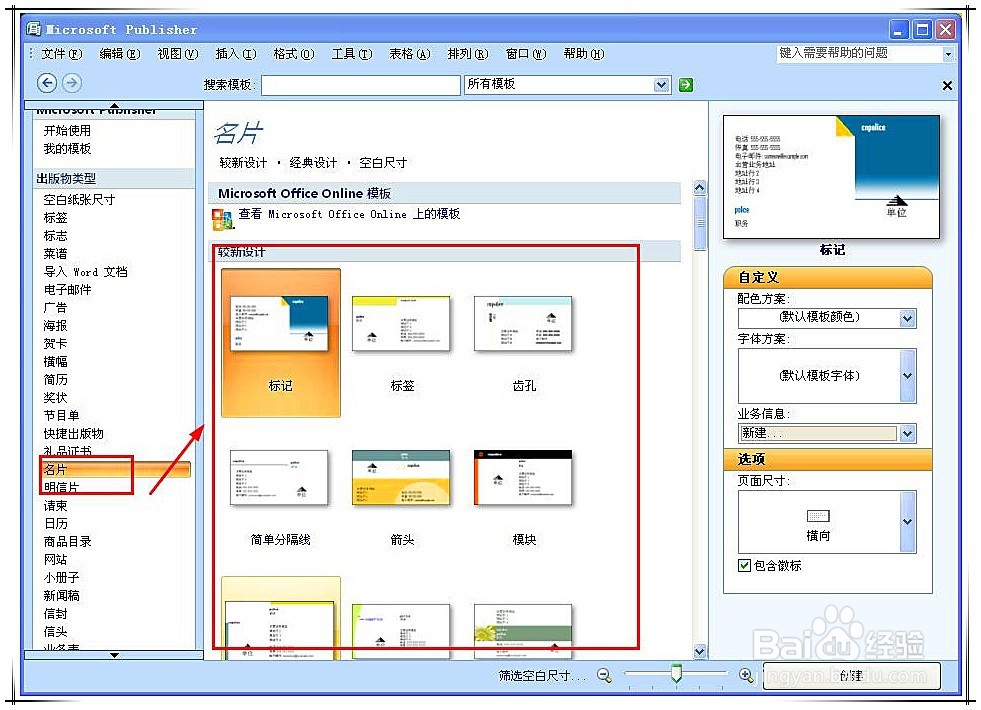Click the Forward navigation arrow icon
Viewport: 981px width, 710px height.
[72, 83]
